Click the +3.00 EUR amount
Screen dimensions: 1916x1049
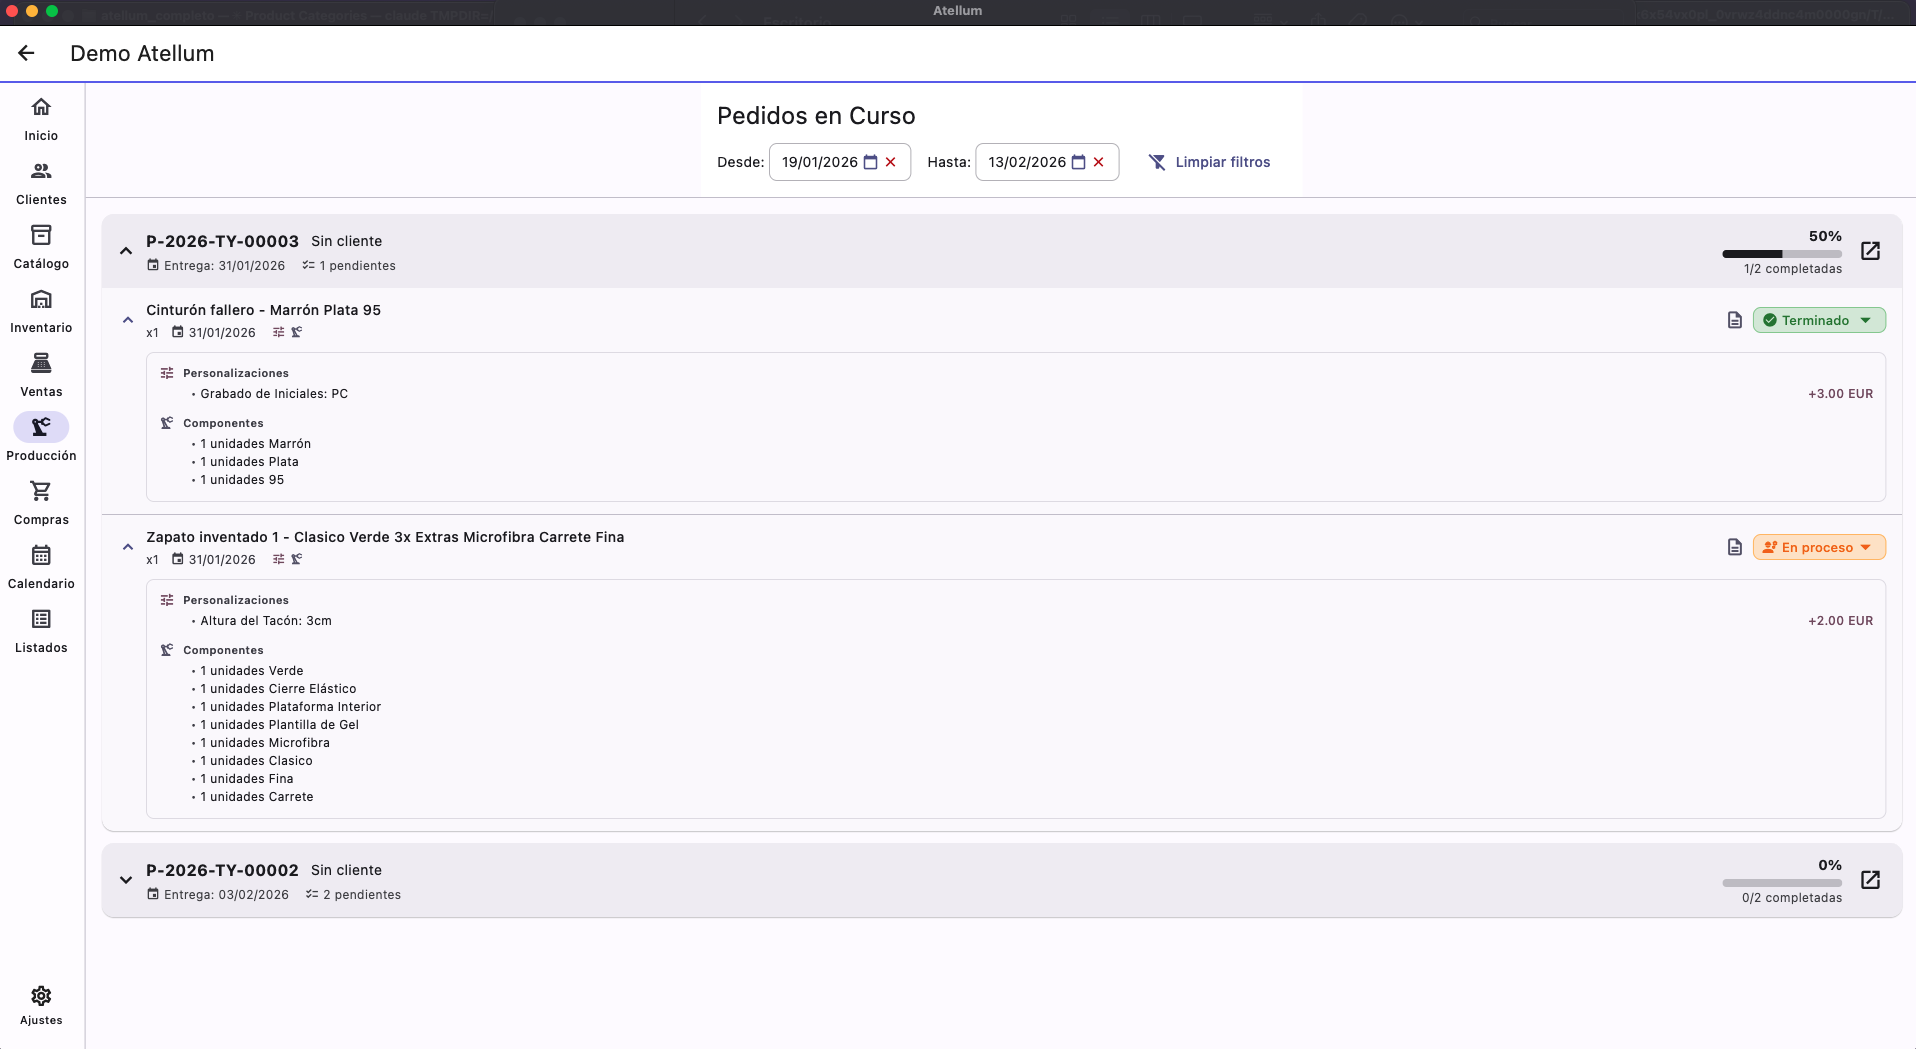click(1840, 394)
